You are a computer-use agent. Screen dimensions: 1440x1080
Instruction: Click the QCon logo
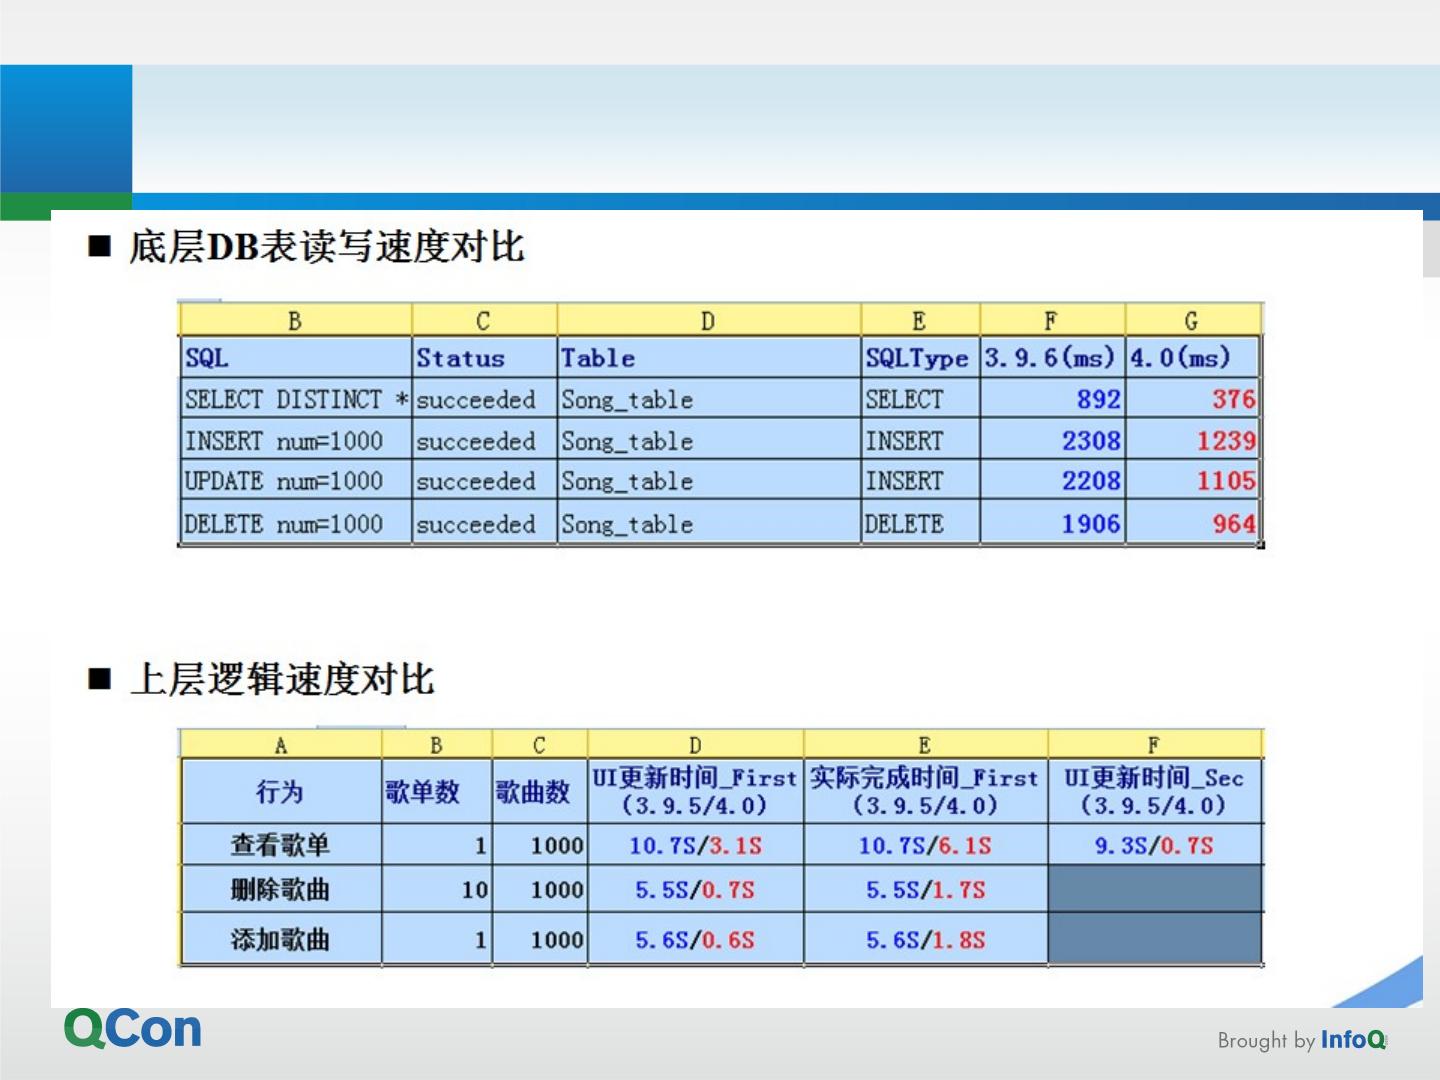tap(133, 1029)
